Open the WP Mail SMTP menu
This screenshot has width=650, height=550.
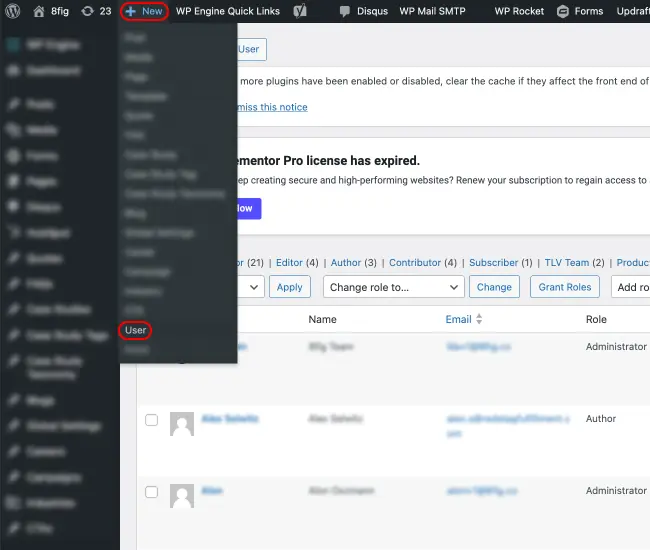(x=432, y=11)
